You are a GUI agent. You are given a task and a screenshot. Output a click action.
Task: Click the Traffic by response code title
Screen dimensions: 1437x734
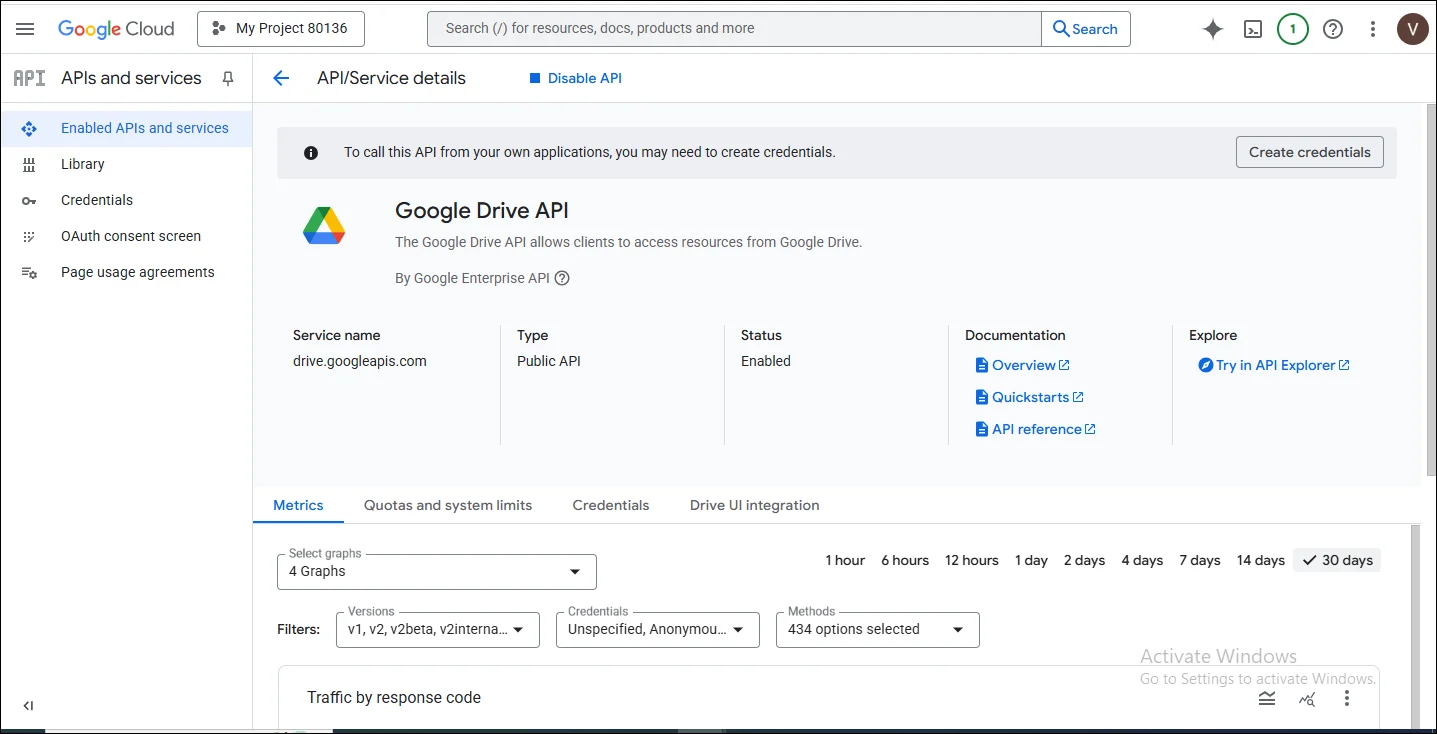tap(394, 698)
